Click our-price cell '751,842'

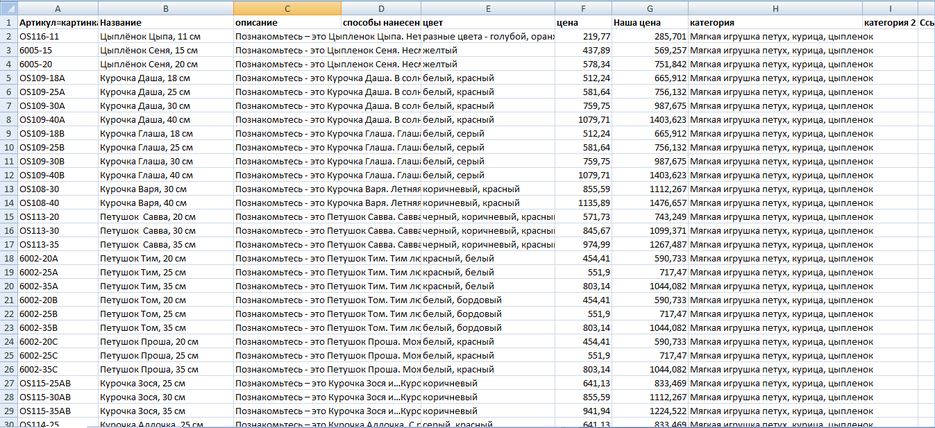[649, 64]
